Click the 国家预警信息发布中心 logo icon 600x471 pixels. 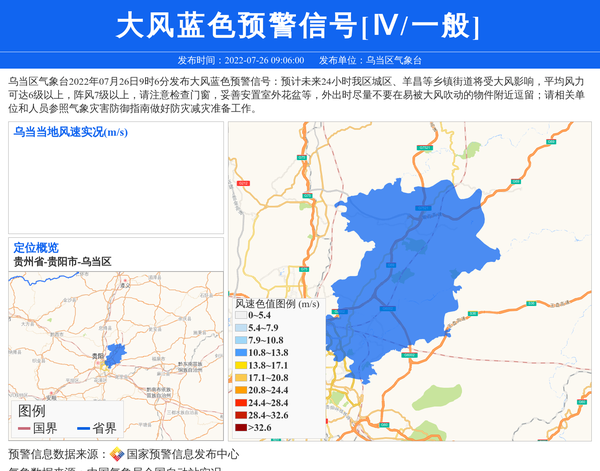[x=117, y=454]
